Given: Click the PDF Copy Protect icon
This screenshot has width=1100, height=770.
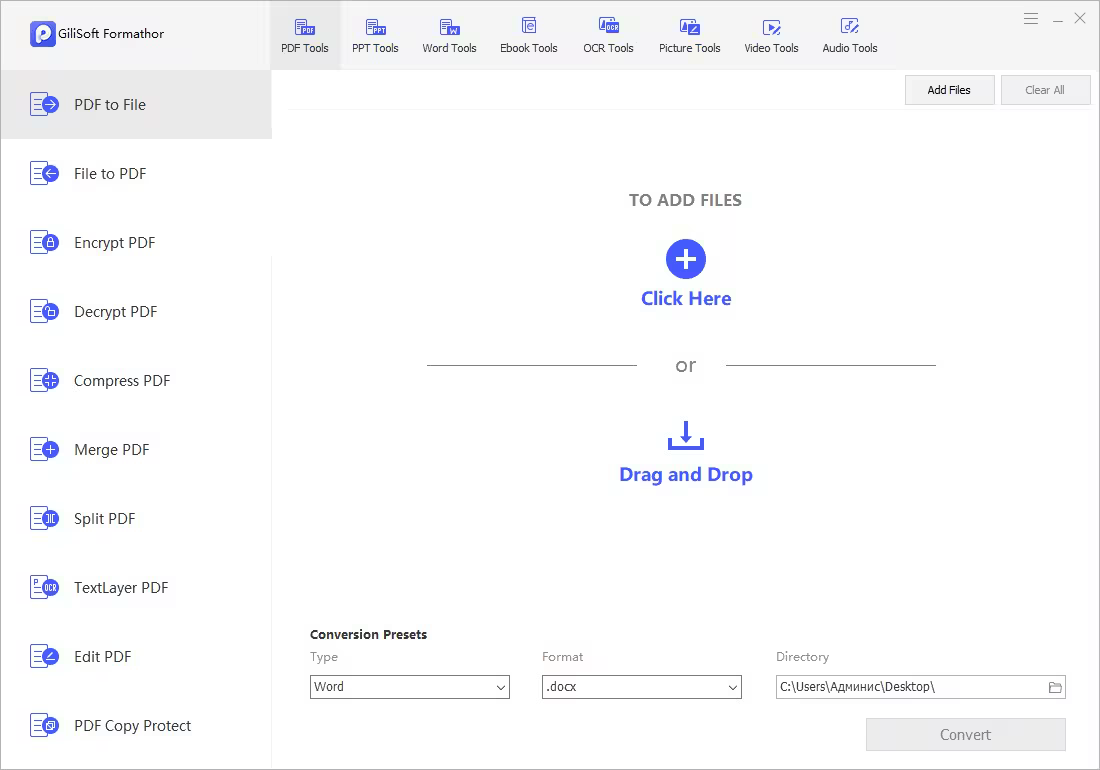Looking at the screenshot, I should (44, 726).
